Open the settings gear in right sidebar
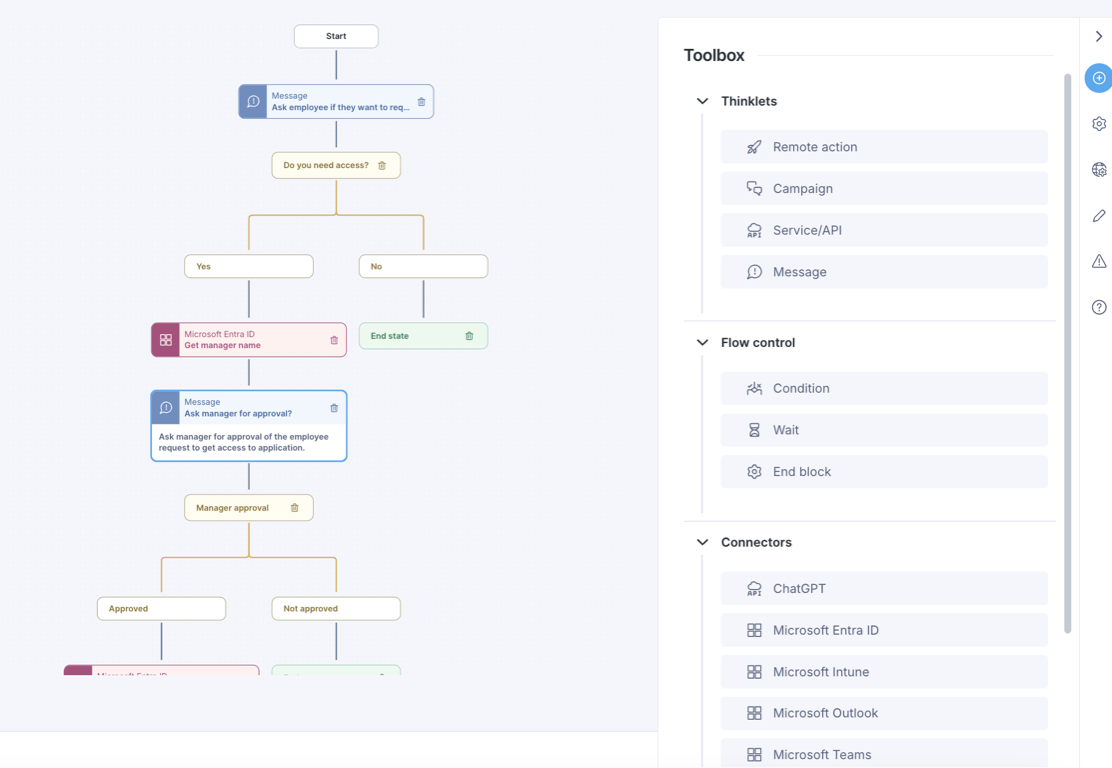This screenshot has height=768, width=1112. click(x=1099, y=124)
